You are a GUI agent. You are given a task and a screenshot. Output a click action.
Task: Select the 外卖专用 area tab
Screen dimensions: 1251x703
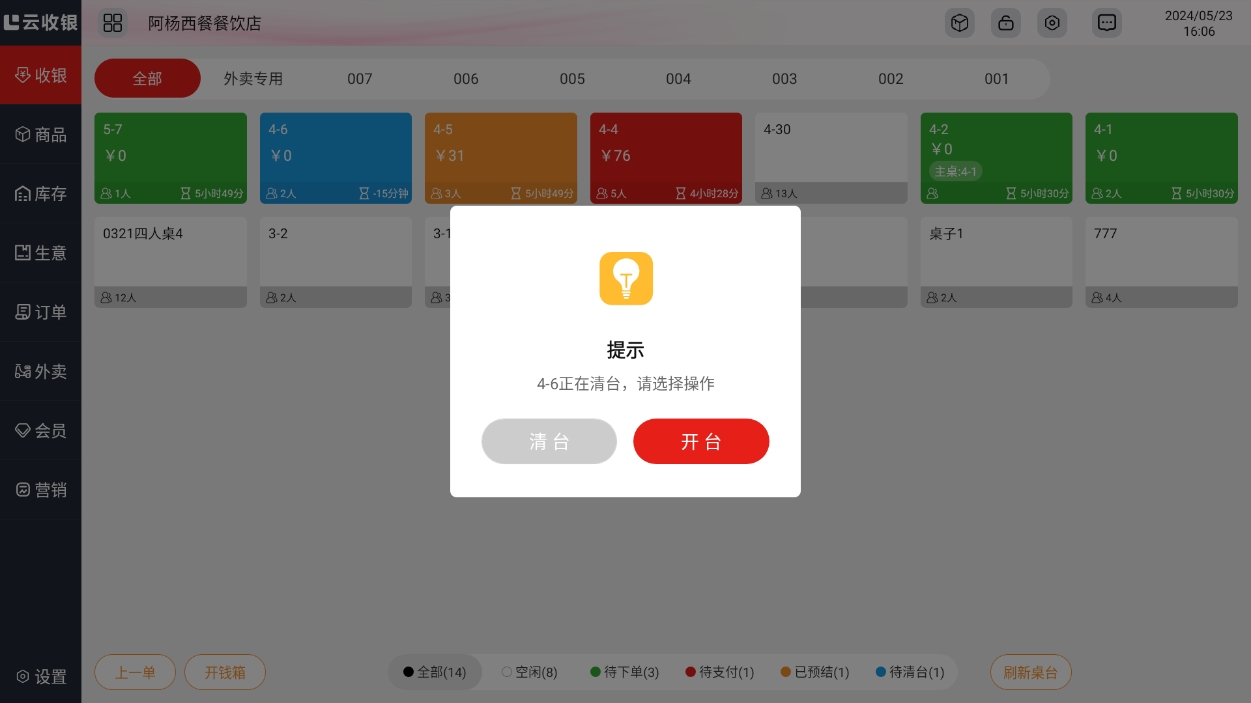[253, 79]
